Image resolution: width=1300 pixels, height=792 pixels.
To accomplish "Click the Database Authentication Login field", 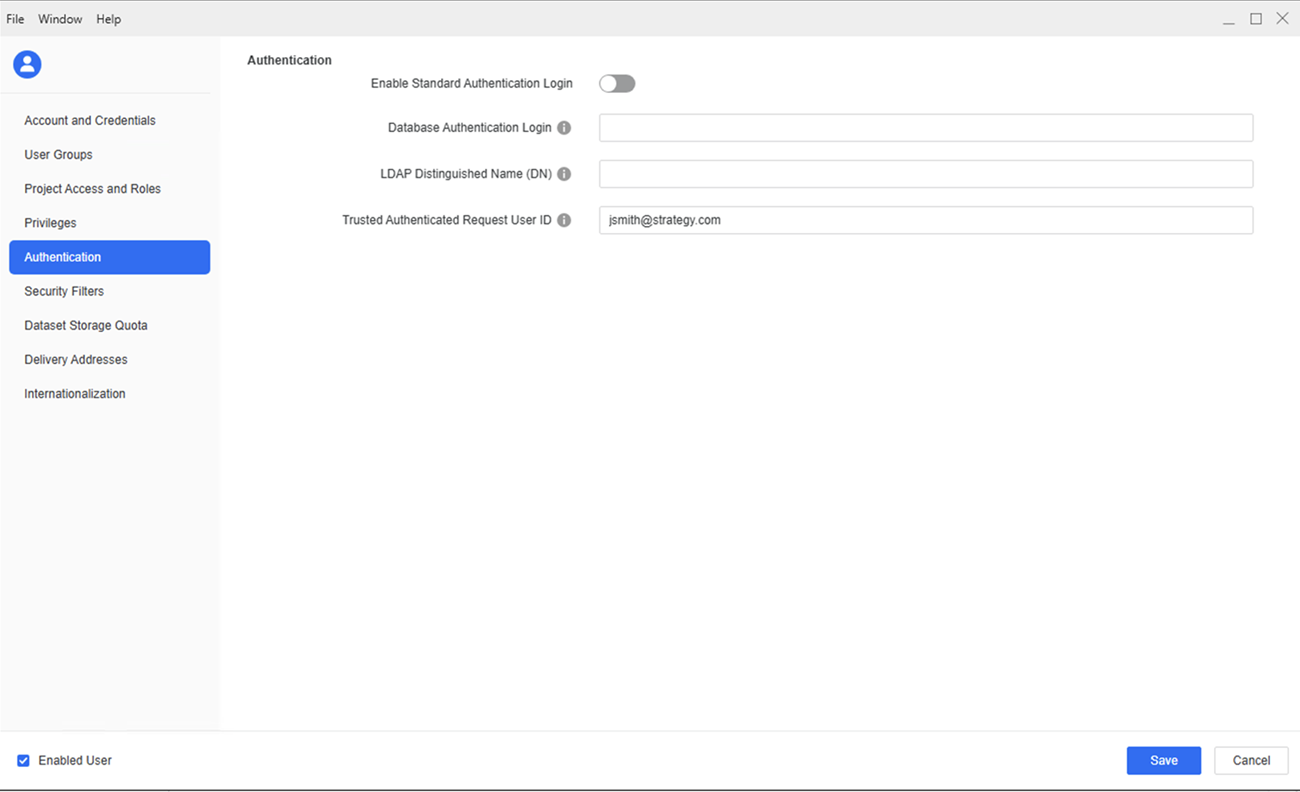I will coord(925,128).
